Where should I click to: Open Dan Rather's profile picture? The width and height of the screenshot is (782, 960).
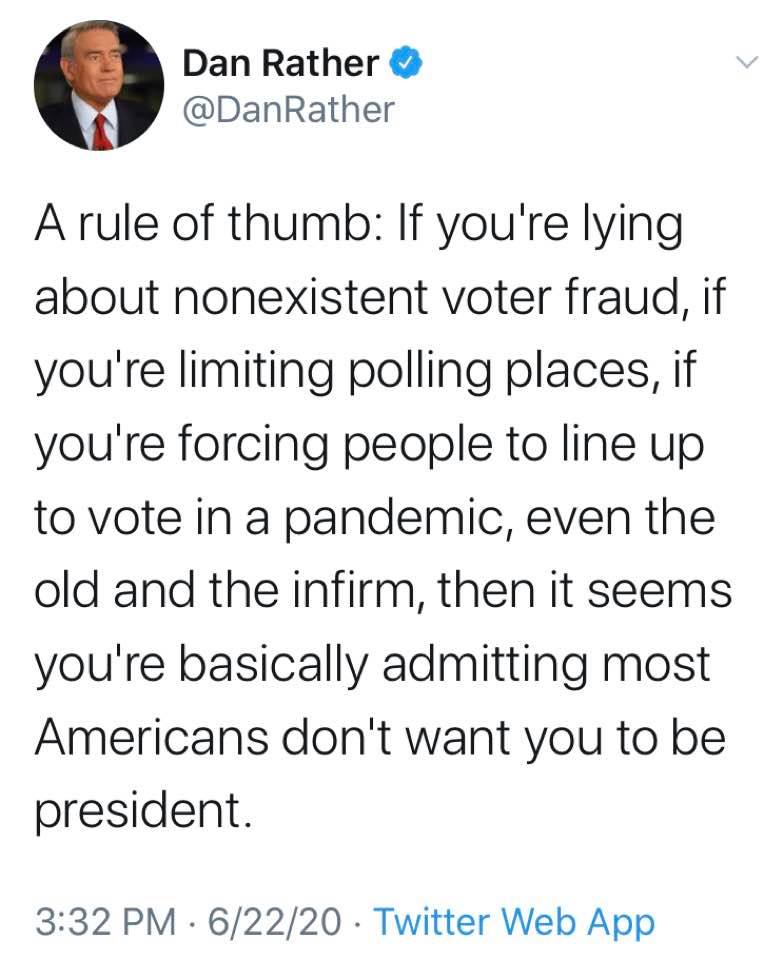click(x=99, y=84)
